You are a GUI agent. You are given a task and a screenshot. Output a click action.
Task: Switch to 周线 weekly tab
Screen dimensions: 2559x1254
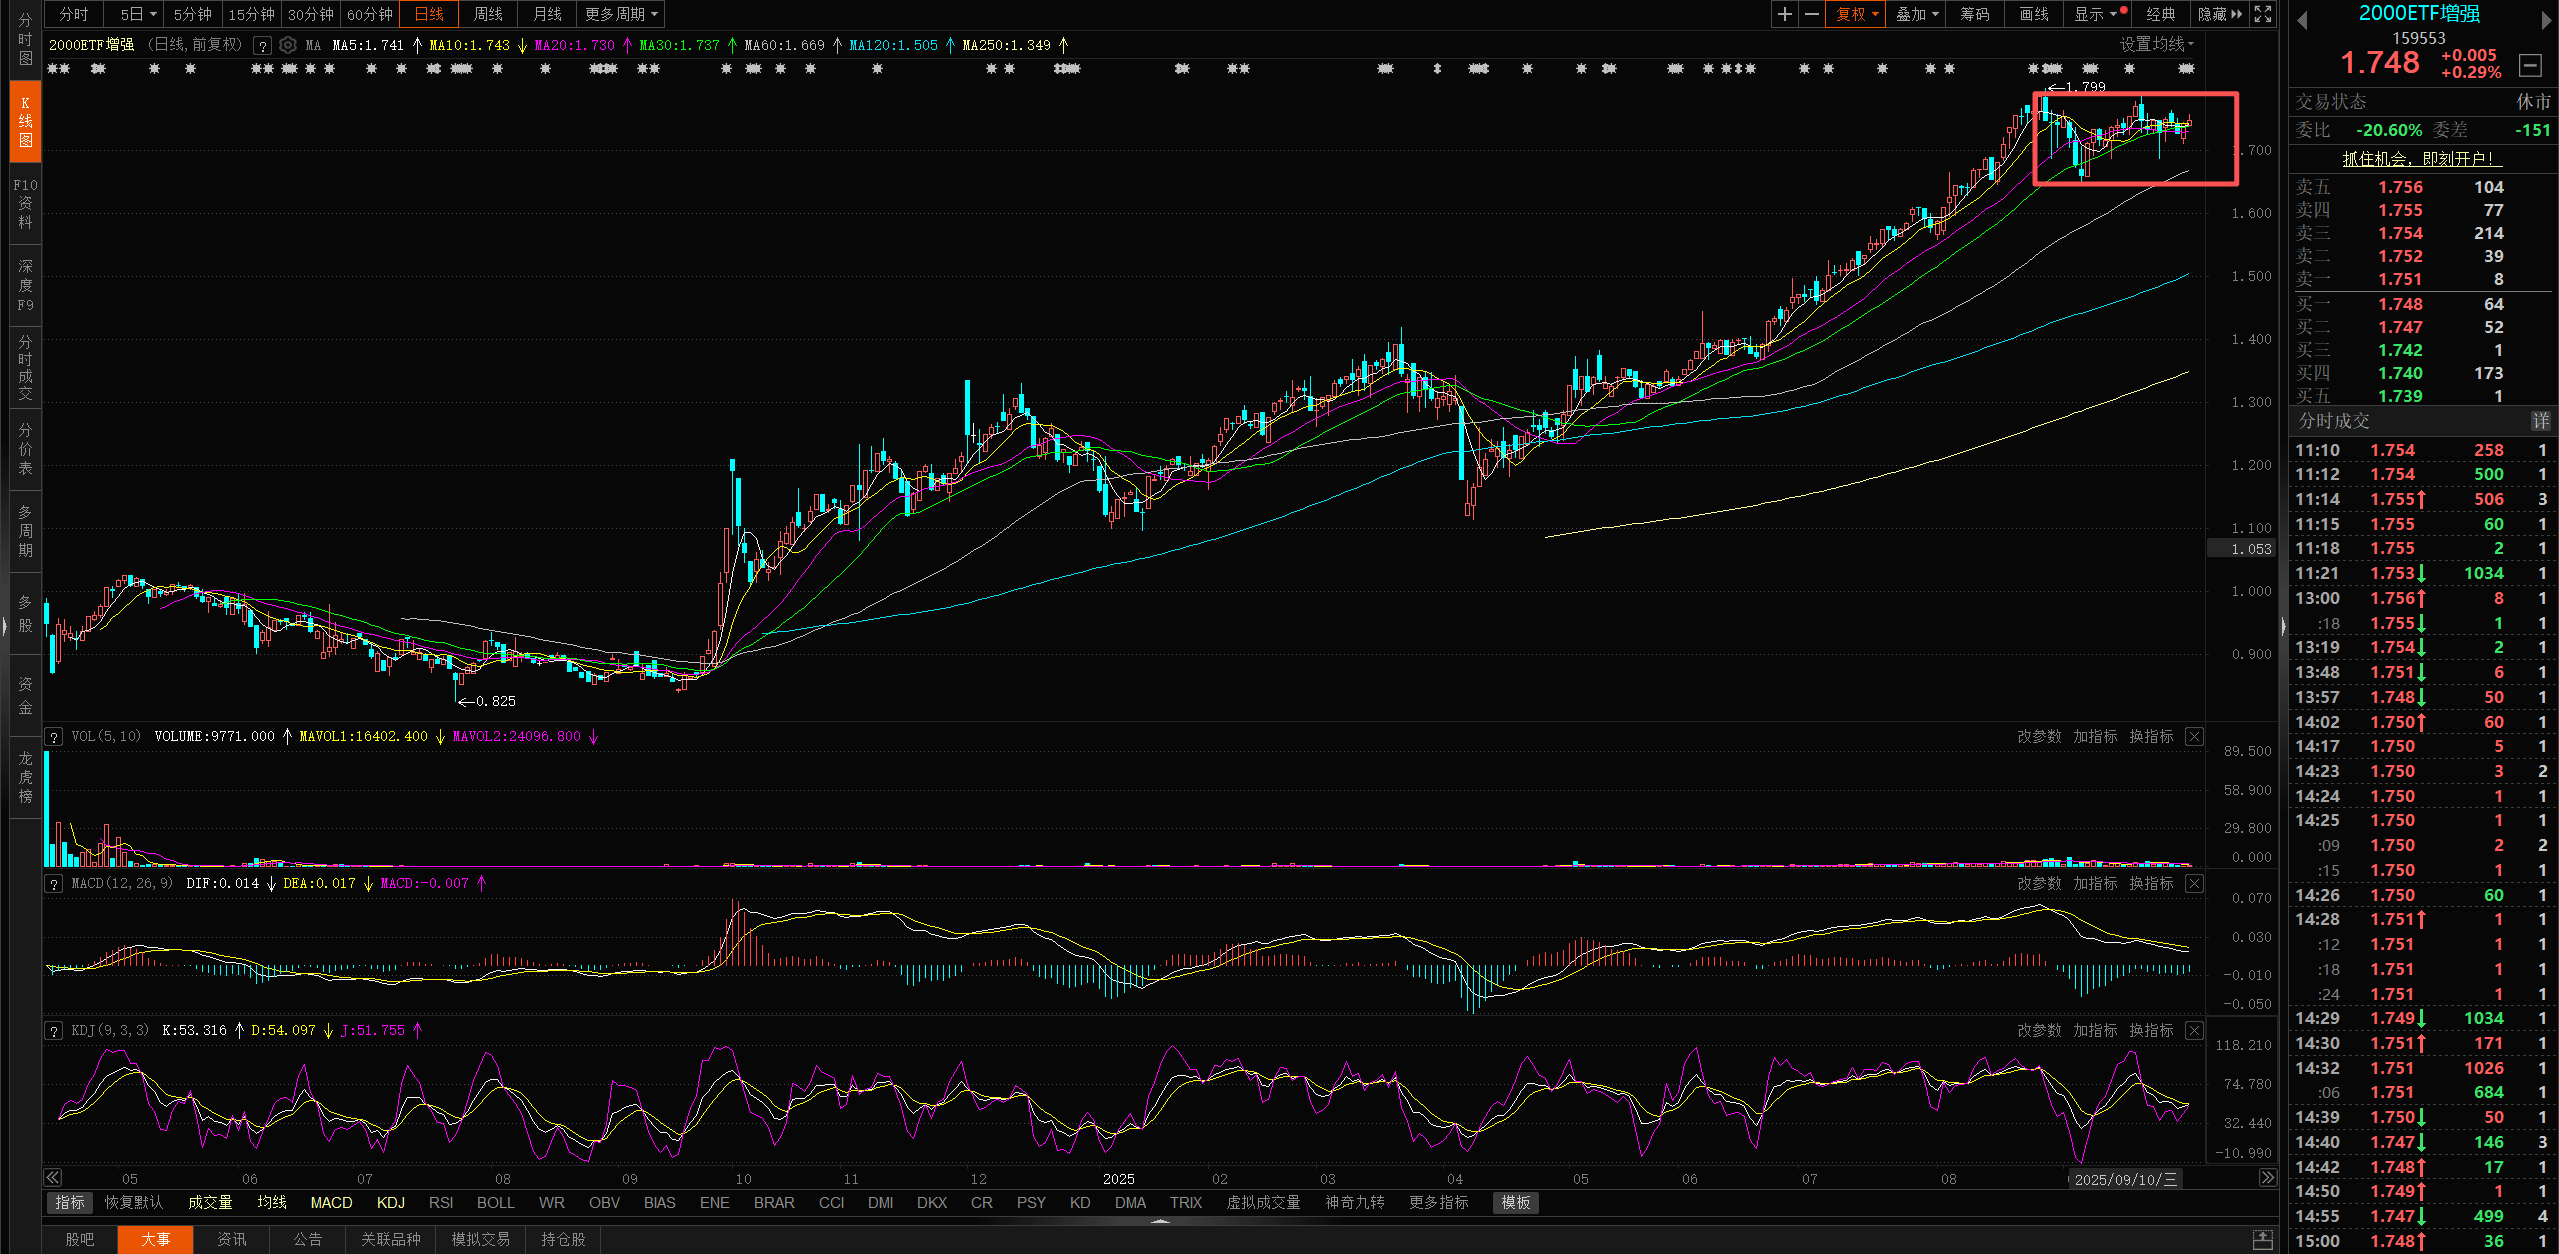(x=488, y=14)
